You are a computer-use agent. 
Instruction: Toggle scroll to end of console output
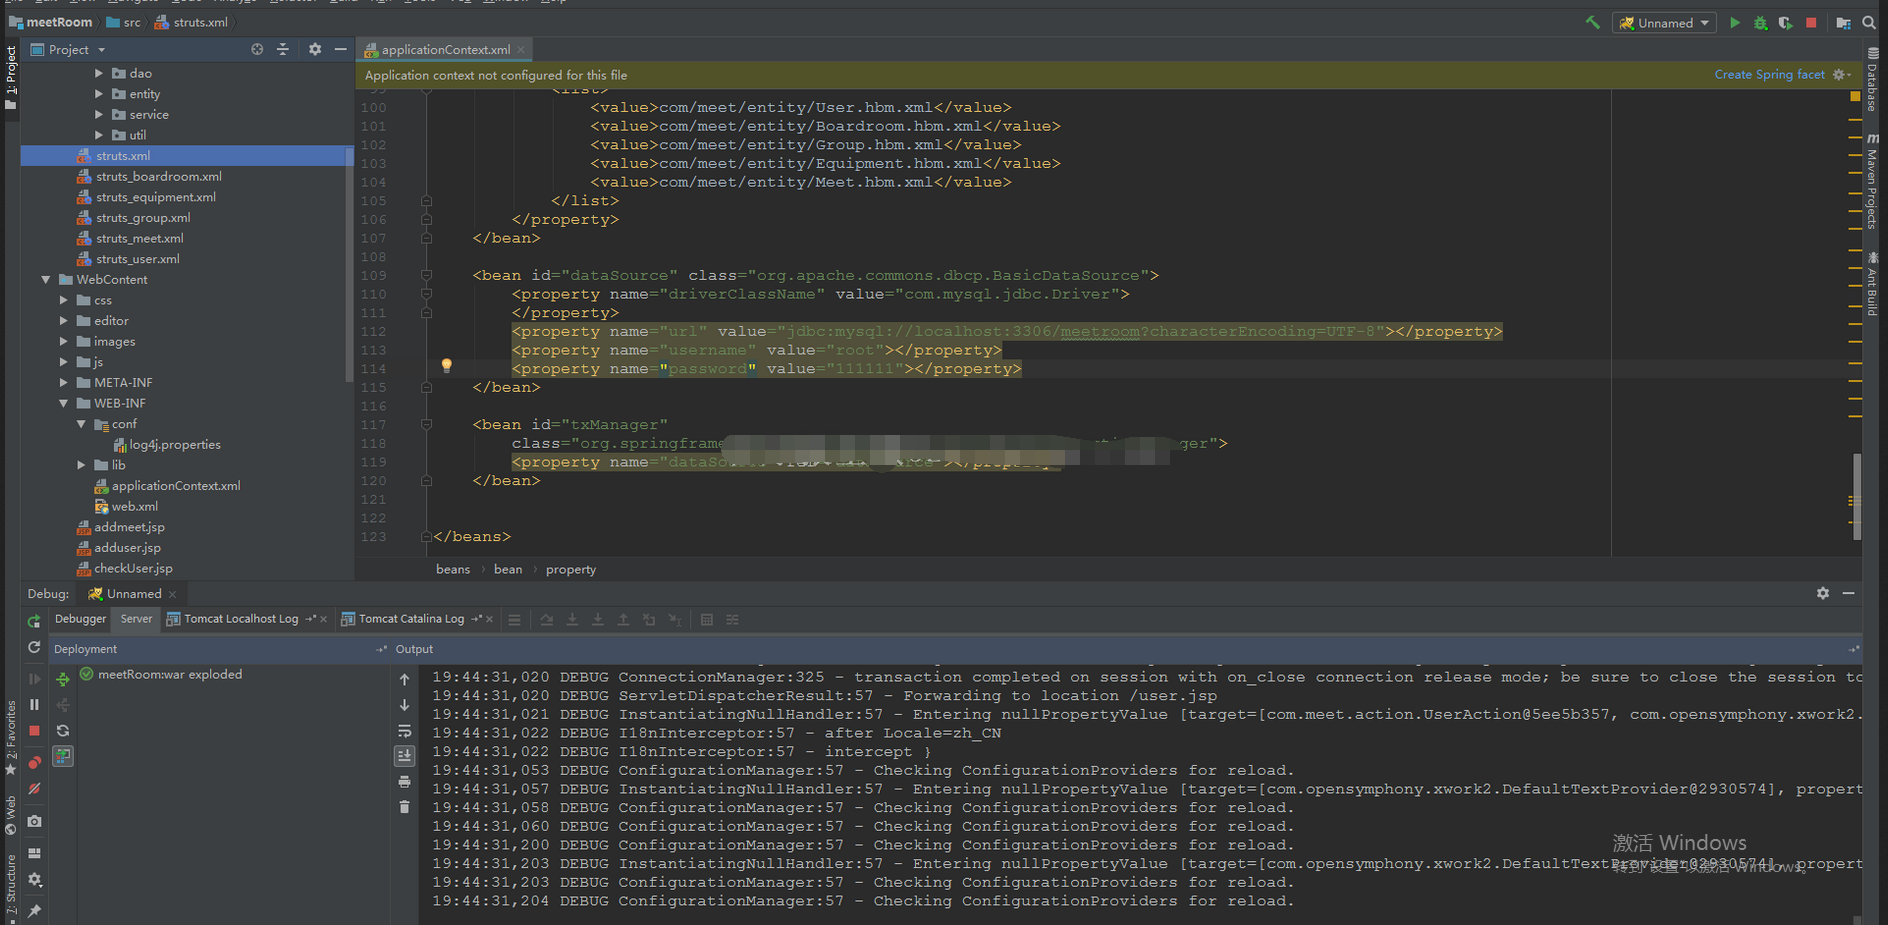404,756
